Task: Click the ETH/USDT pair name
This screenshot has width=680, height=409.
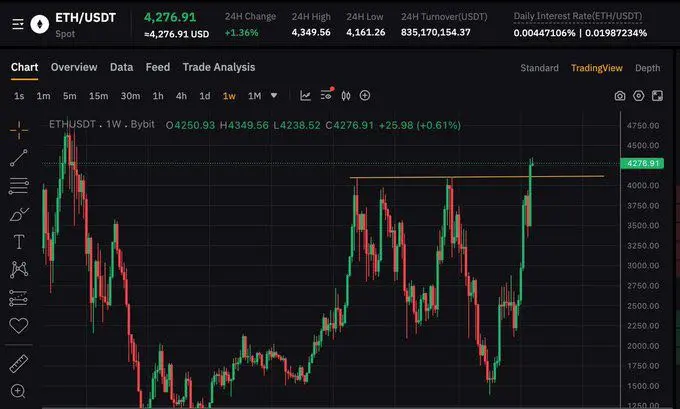Action: (x=85, y=18)
